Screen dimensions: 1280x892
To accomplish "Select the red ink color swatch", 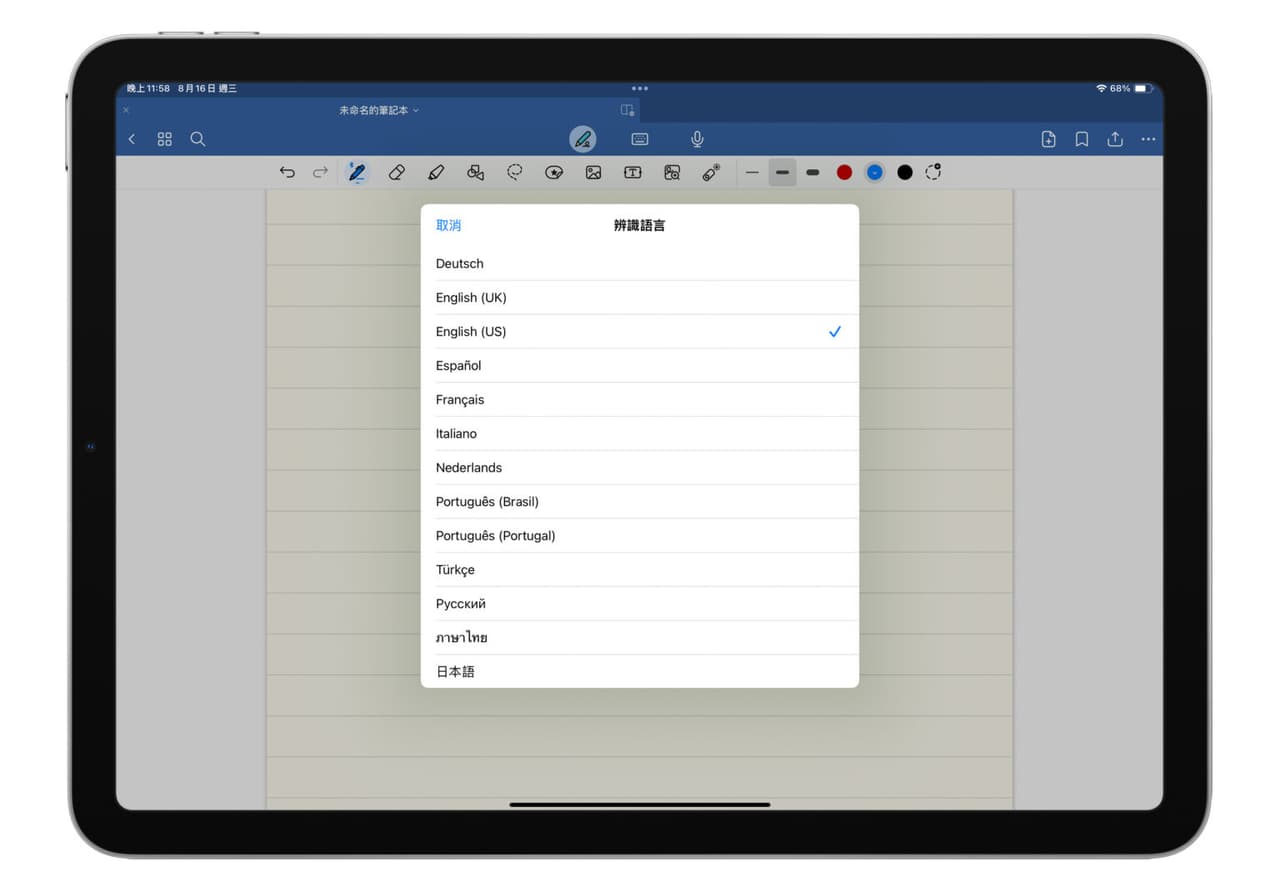I will tap(844, 172).
